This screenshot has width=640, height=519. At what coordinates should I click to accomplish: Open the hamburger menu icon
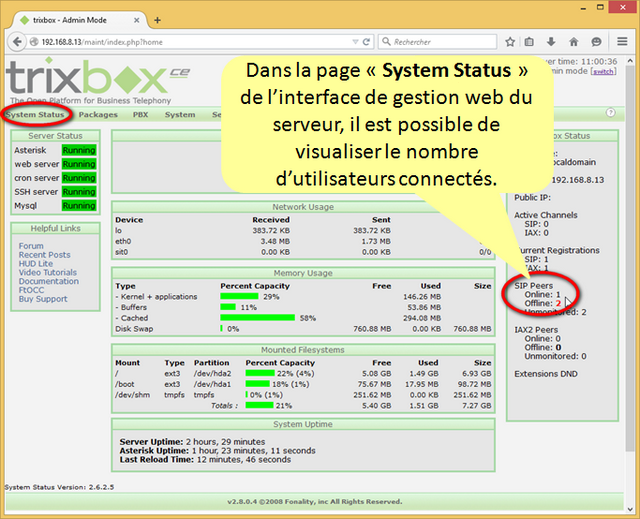(622, 42)
